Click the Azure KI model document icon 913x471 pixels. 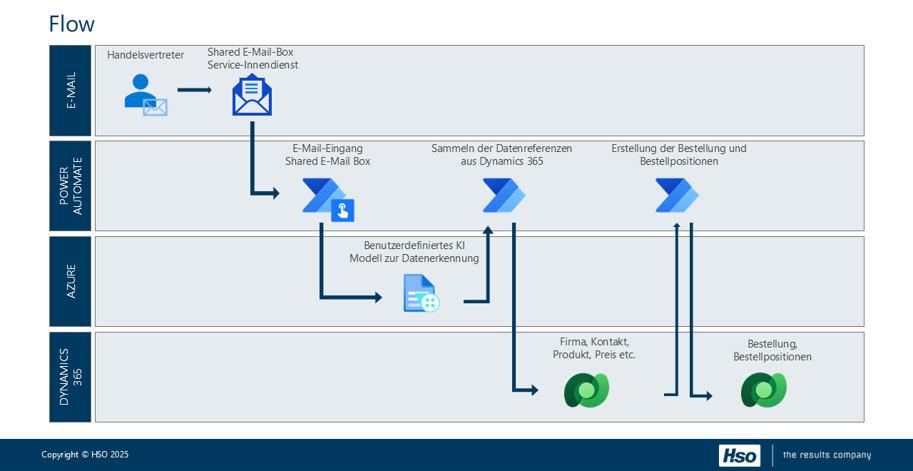(422, 293)
